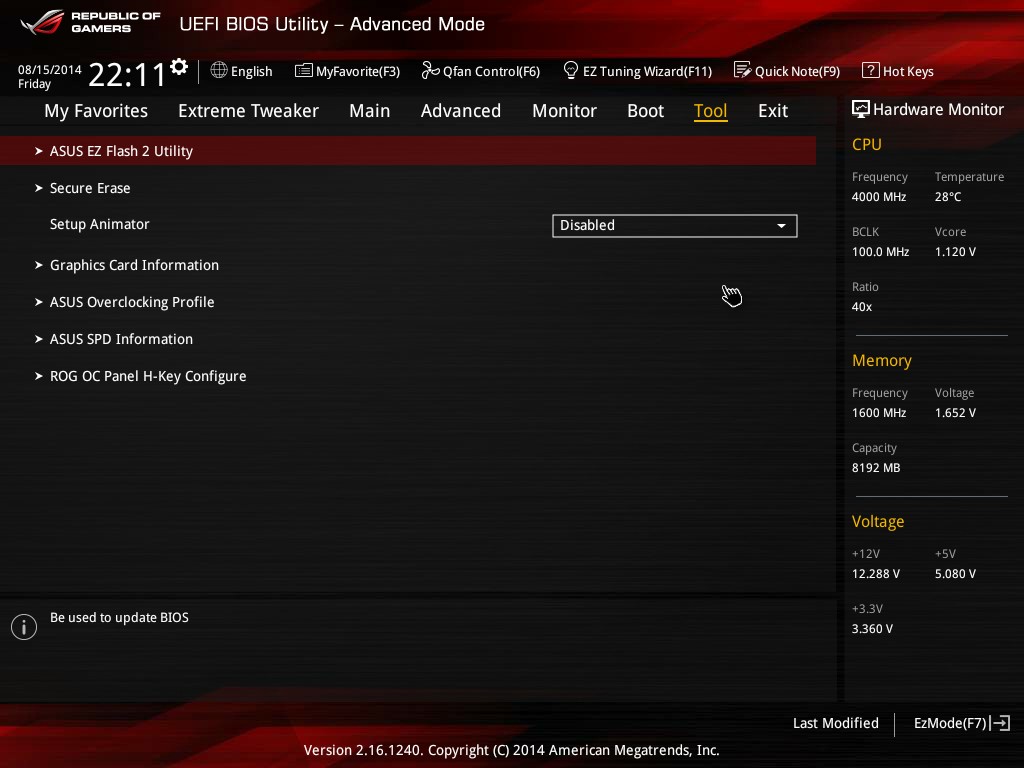Click the EZ Tuning Wizard lightbulb icon
The image size is (1024, 768).
coord(570,70)
